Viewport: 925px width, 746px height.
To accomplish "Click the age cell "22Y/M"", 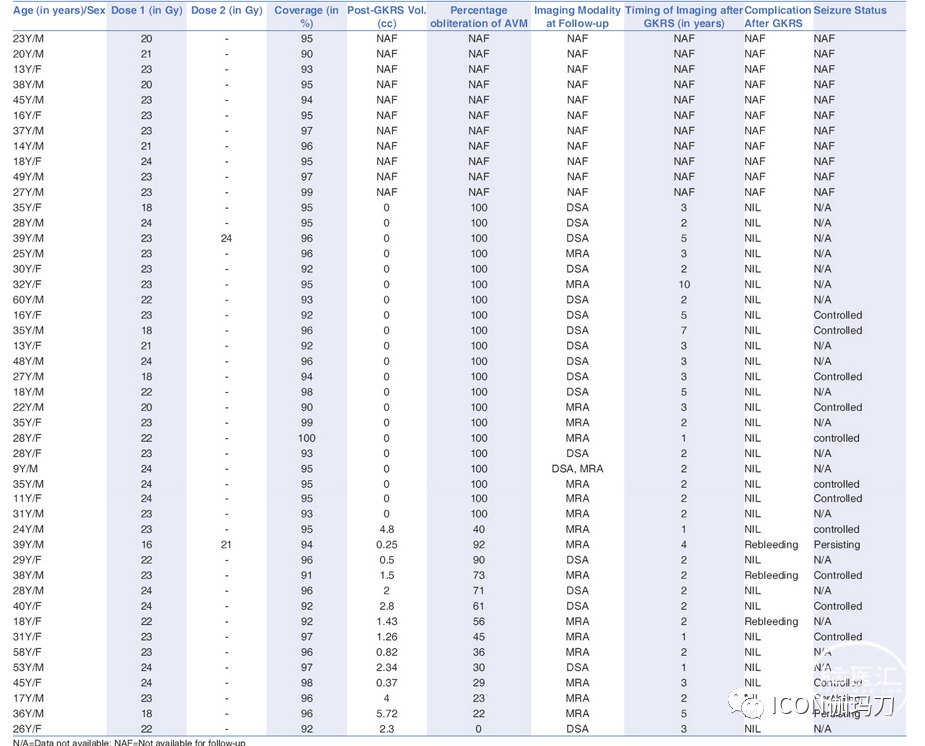I will [x=28, y=407].
